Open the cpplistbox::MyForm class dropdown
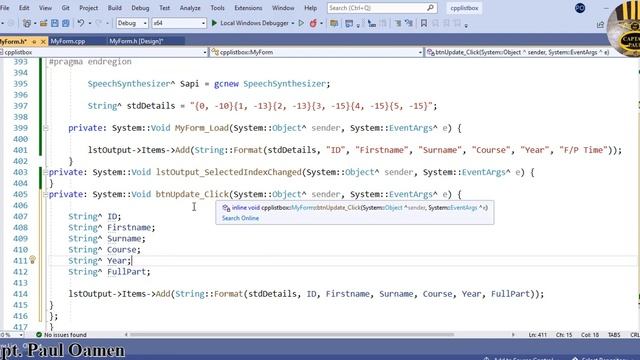The width and height of the screenshot is (640, 360). click(x=420, y=52)
